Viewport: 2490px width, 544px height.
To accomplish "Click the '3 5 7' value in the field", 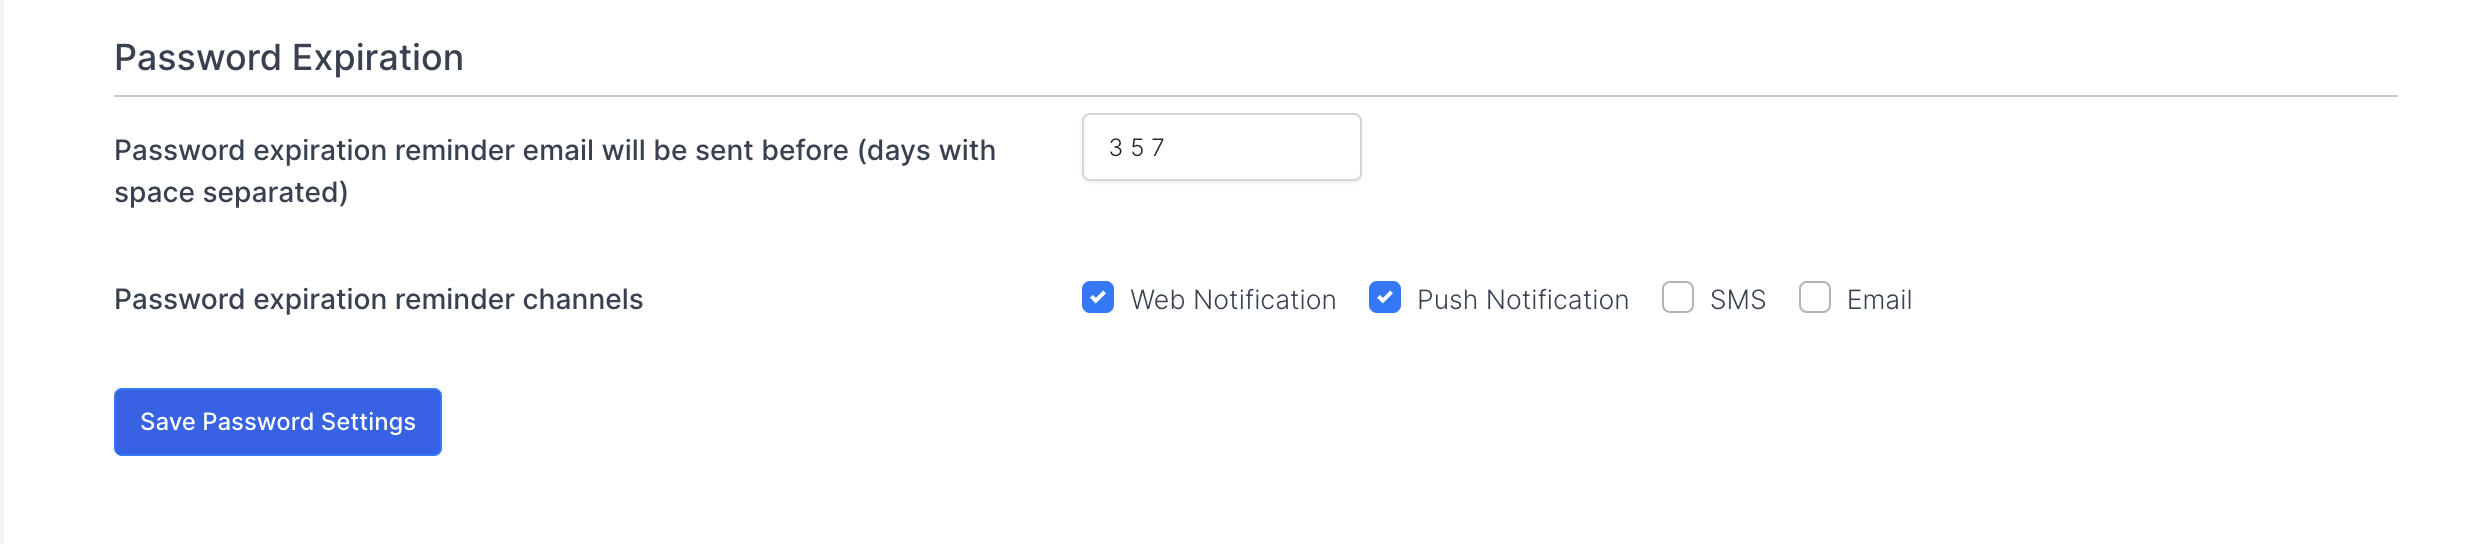I will pos(1137,148).
